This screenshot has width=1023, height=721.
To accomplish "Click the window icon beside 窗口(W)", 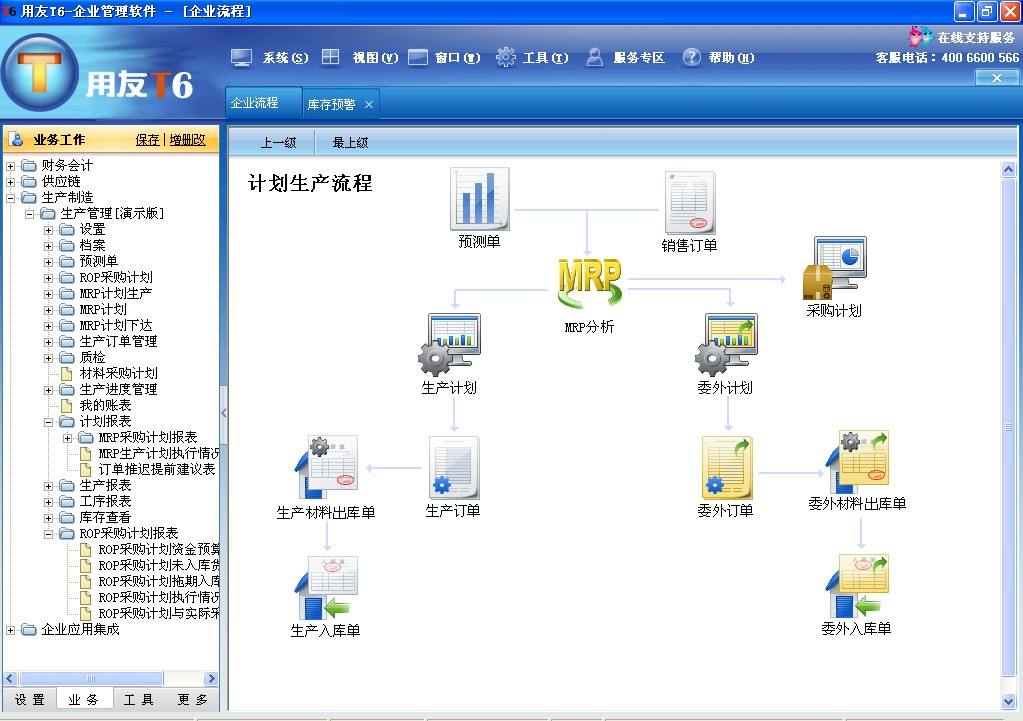I will click(x=418, y=57).
